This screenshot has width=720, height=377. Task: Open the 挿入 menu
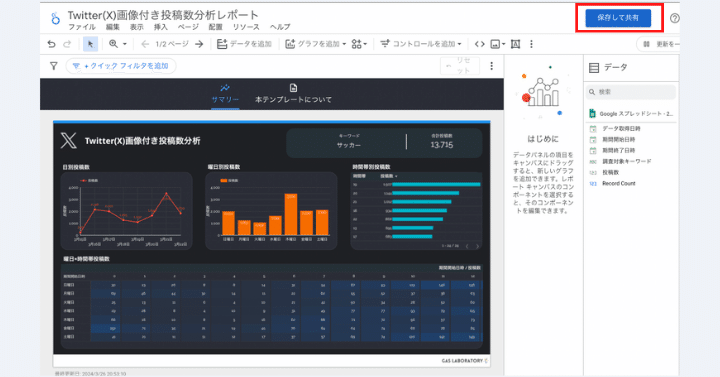coord(160,27)
